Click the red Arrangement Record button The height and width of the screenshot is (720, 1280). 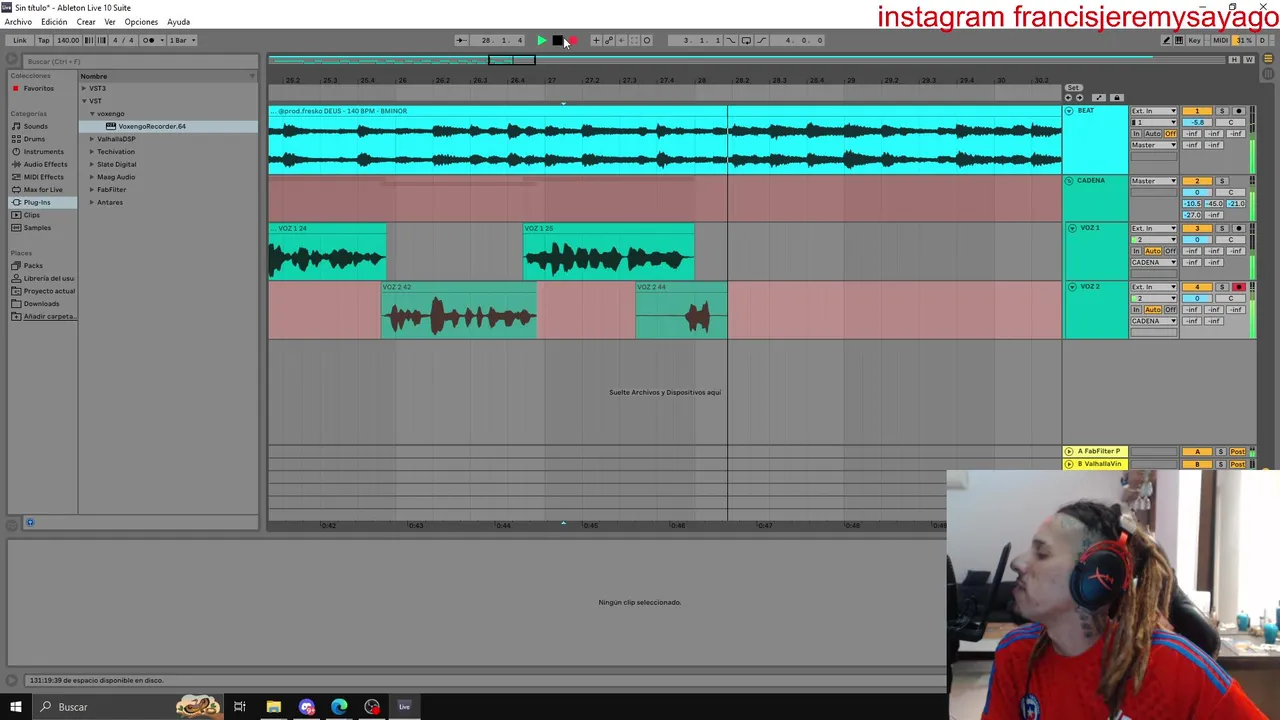pos(573,40)
